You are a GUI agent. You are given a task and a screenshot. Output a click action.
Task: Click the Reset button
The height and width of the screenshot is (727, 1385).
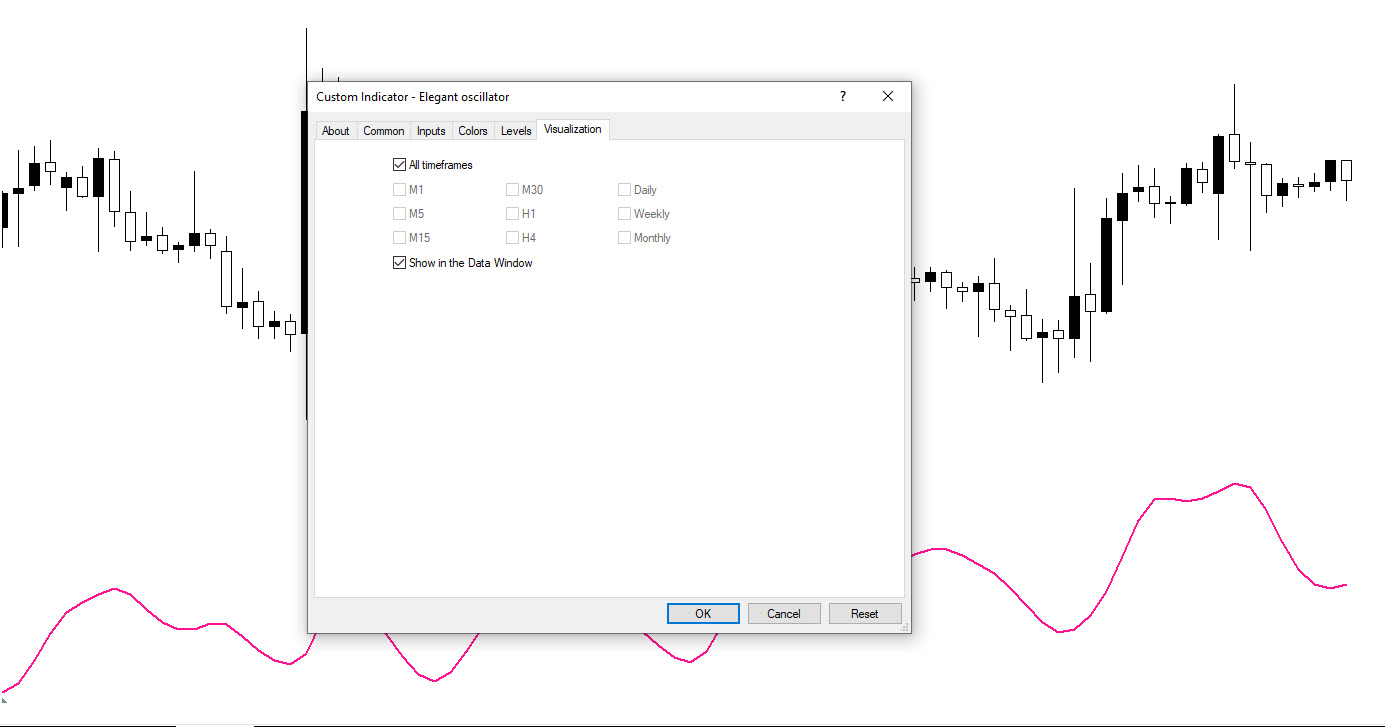coord(864,614)
